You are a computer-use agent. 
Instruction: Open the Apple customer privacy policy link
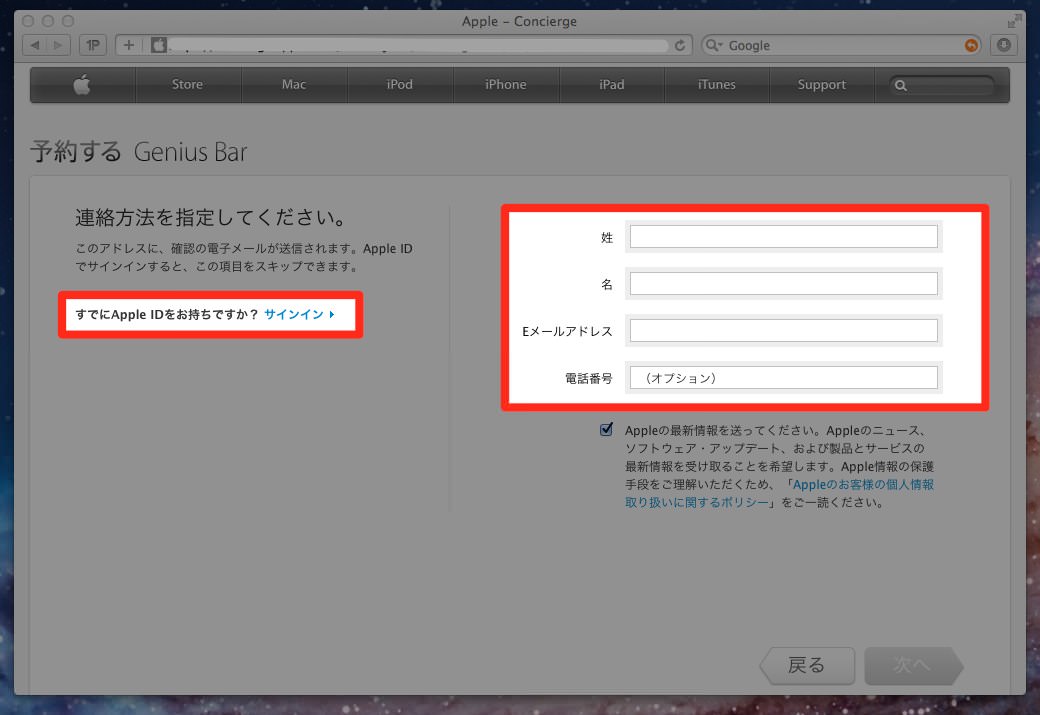pos(779,493)
